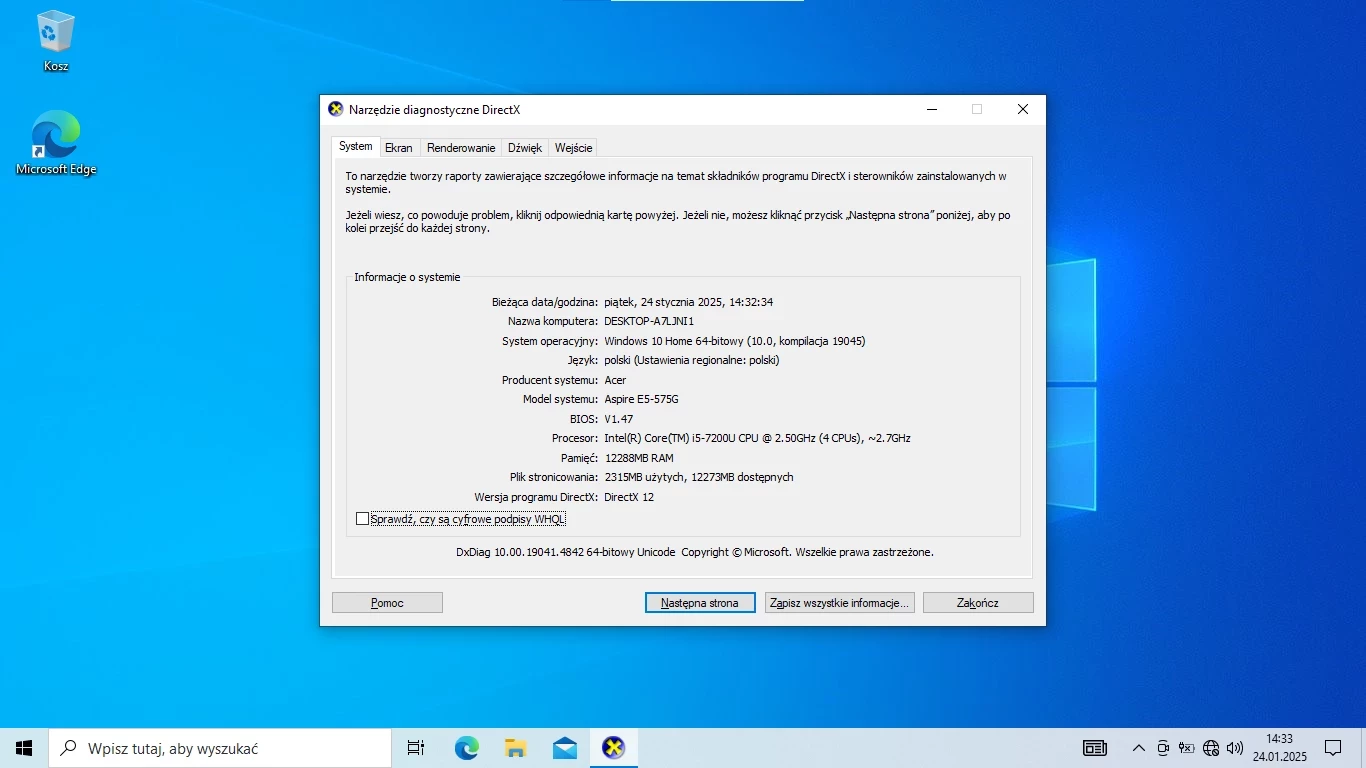
Task: Click the DirectX diagnostic taskbar icon
Action: (613, 748)
